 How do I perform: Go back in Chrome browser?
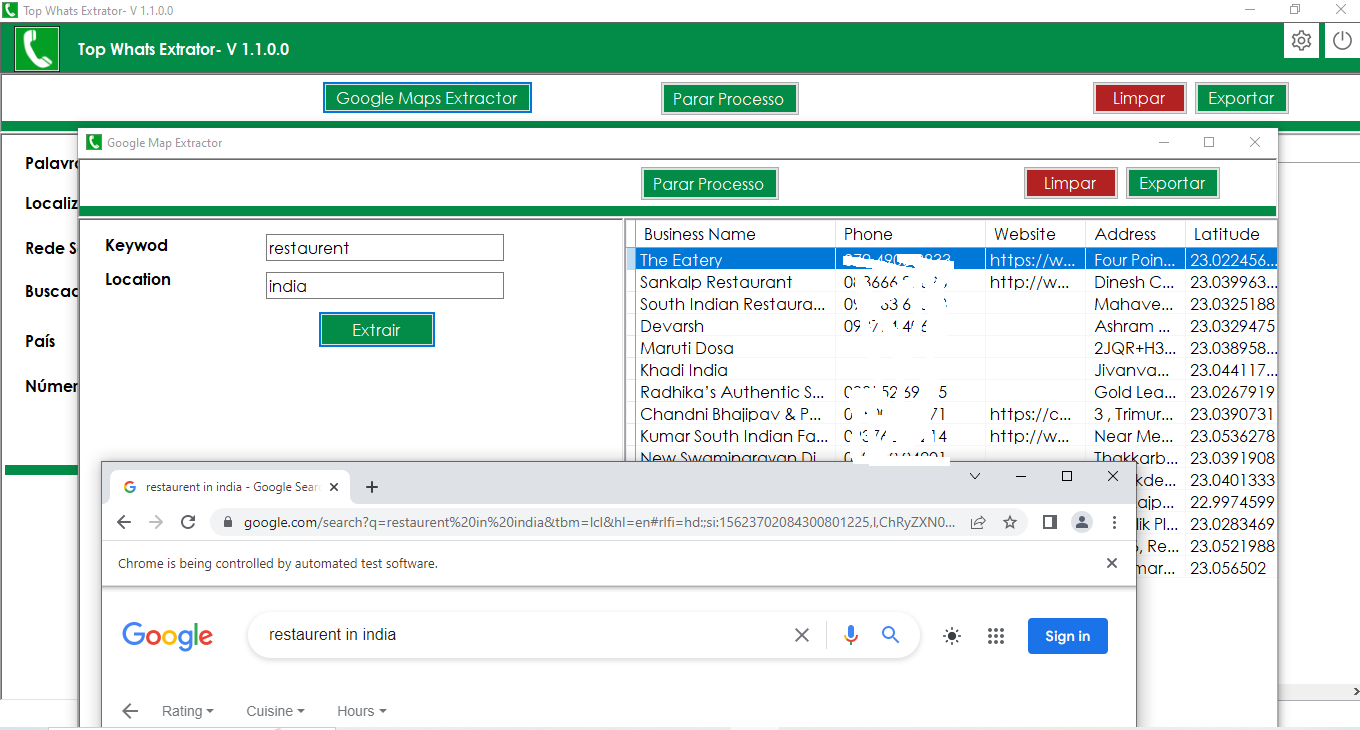124,522
